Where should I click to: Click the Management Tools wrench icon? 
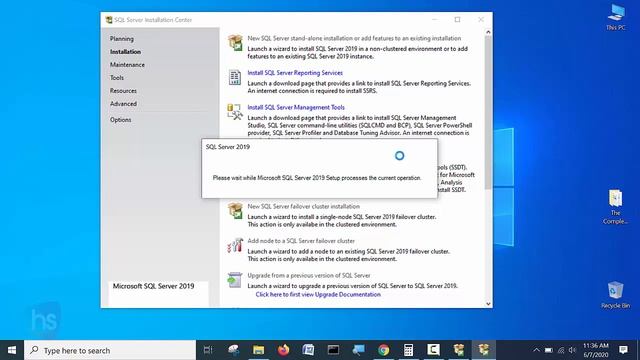(x=235, y=112)
